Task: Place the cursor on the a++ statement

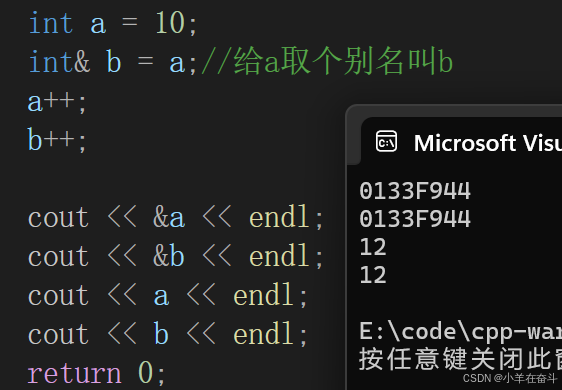Action: coord(57,102)
